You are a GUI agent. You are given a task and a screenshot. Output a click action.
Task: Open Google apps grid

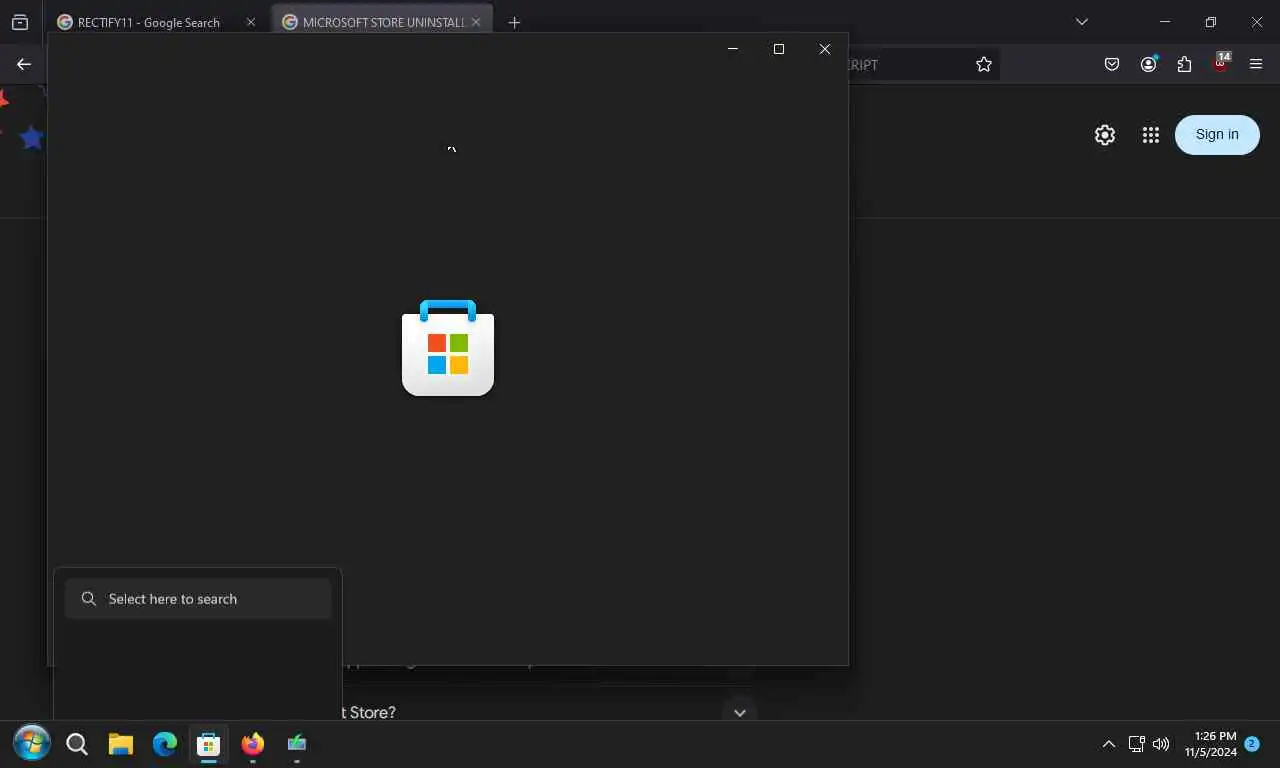pos(1151,135)
